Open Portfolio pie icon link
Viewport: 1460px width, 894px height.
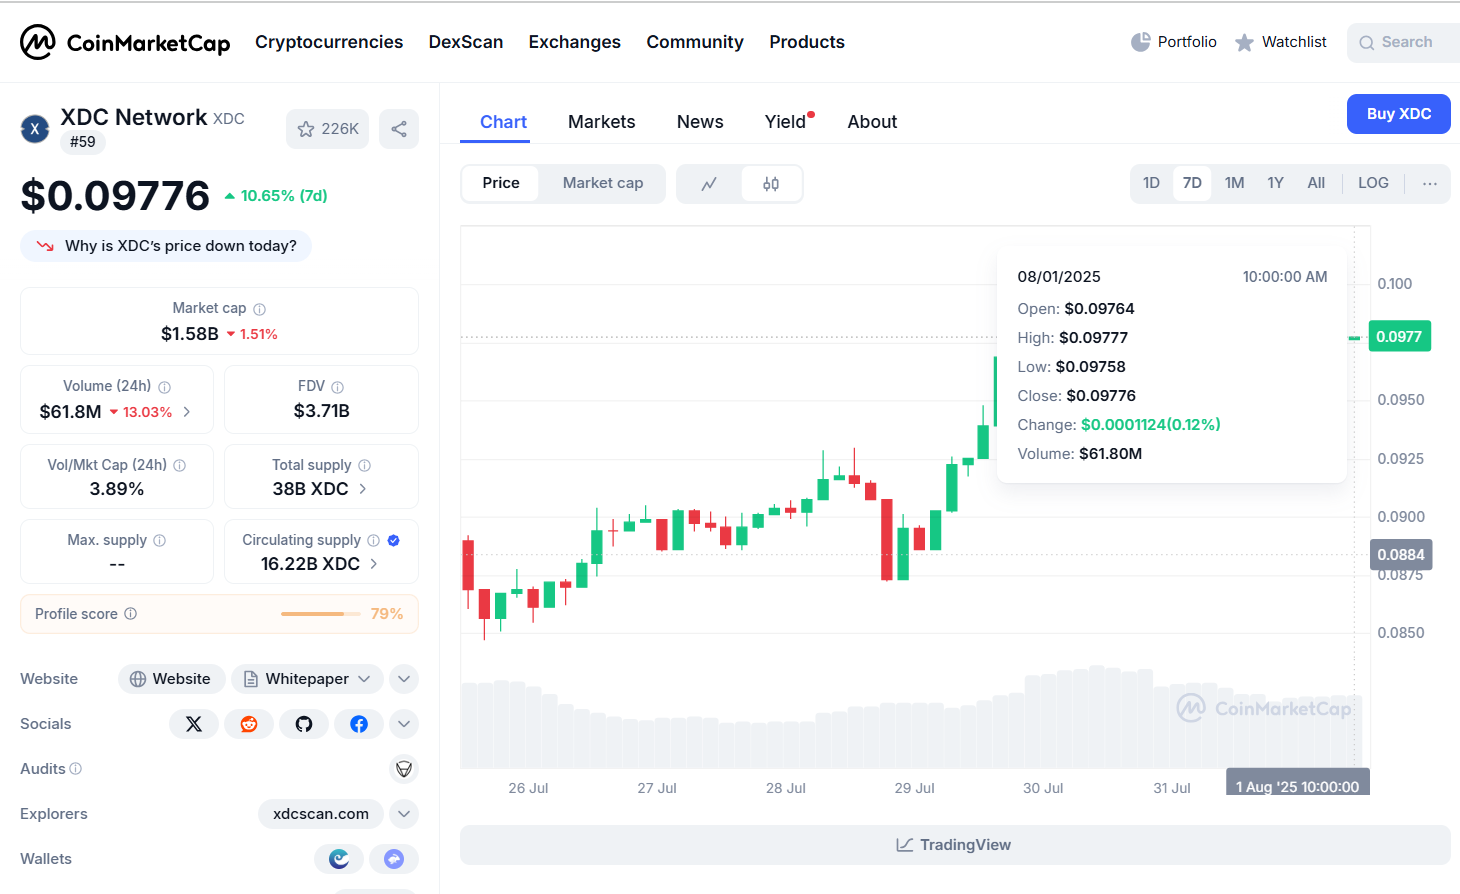coord(1174,42)
